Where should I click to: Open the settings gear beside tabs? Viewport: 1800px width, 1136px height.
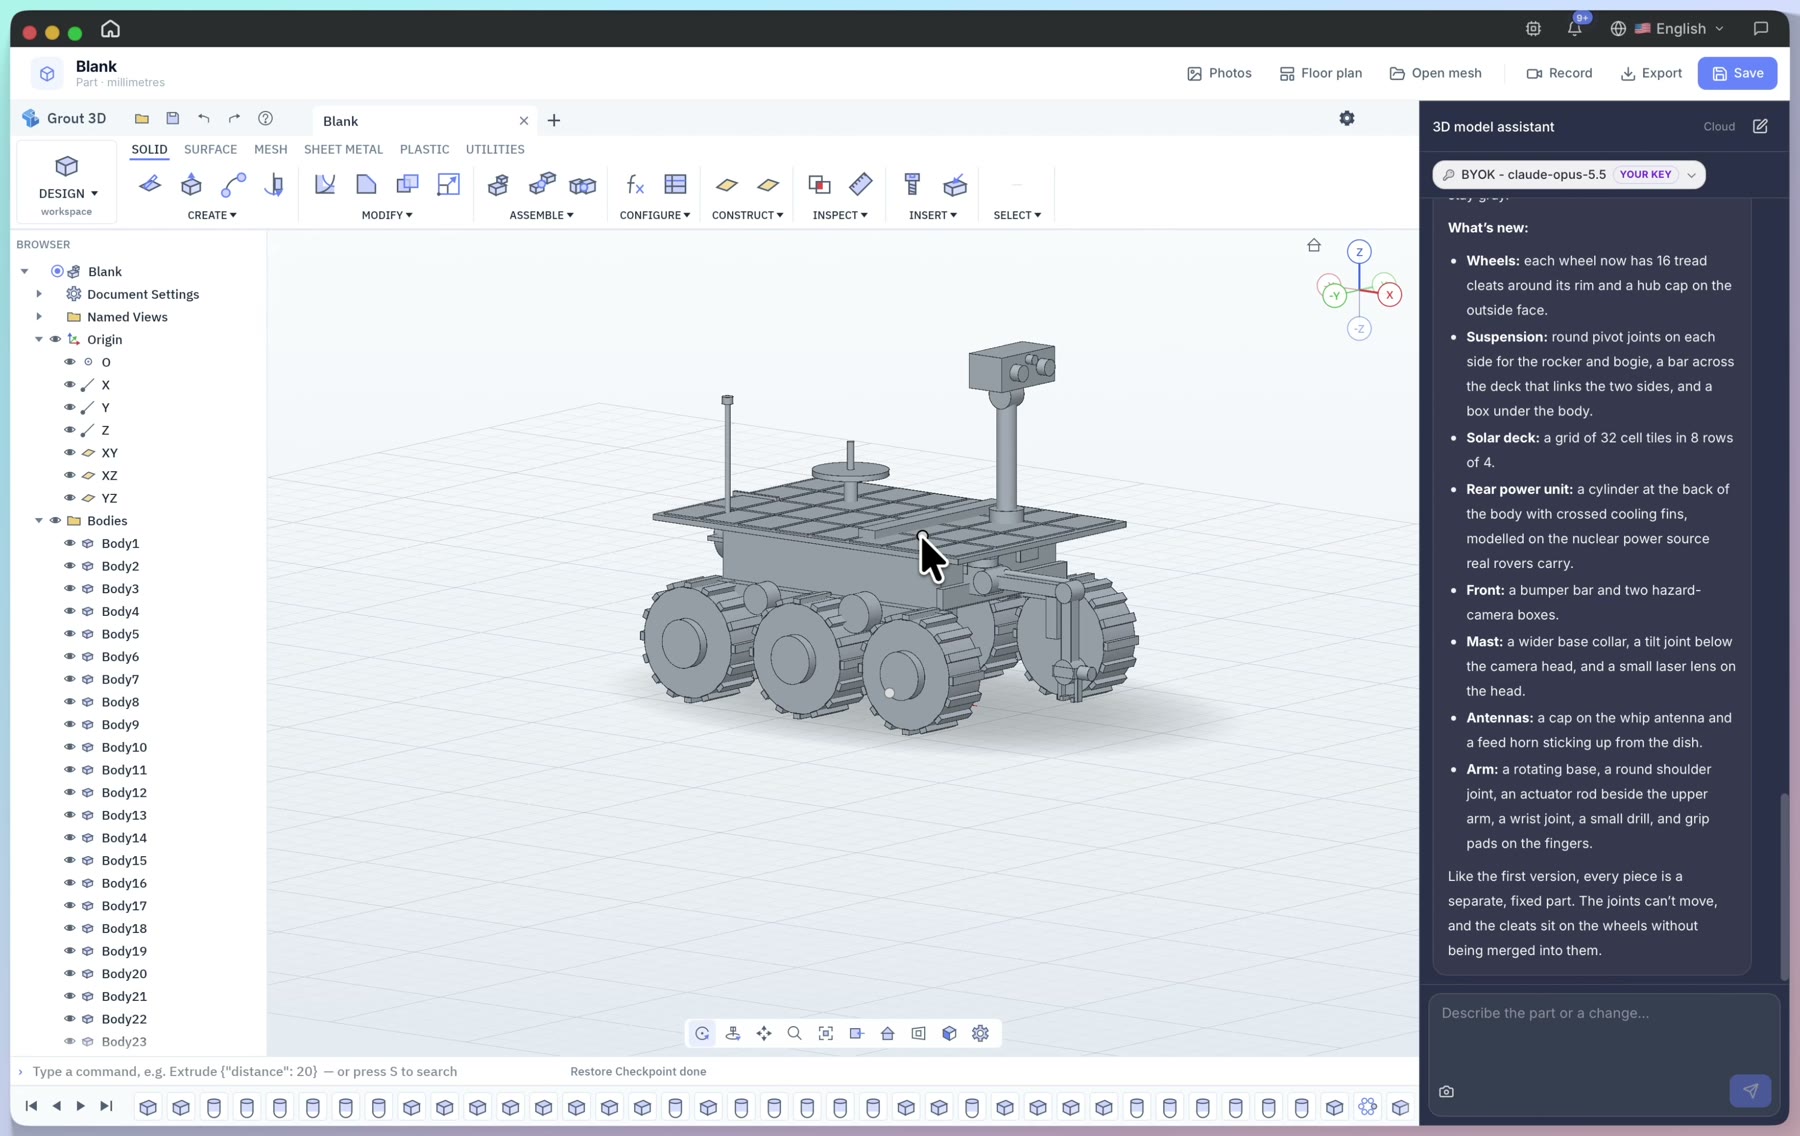point(1347,118)
